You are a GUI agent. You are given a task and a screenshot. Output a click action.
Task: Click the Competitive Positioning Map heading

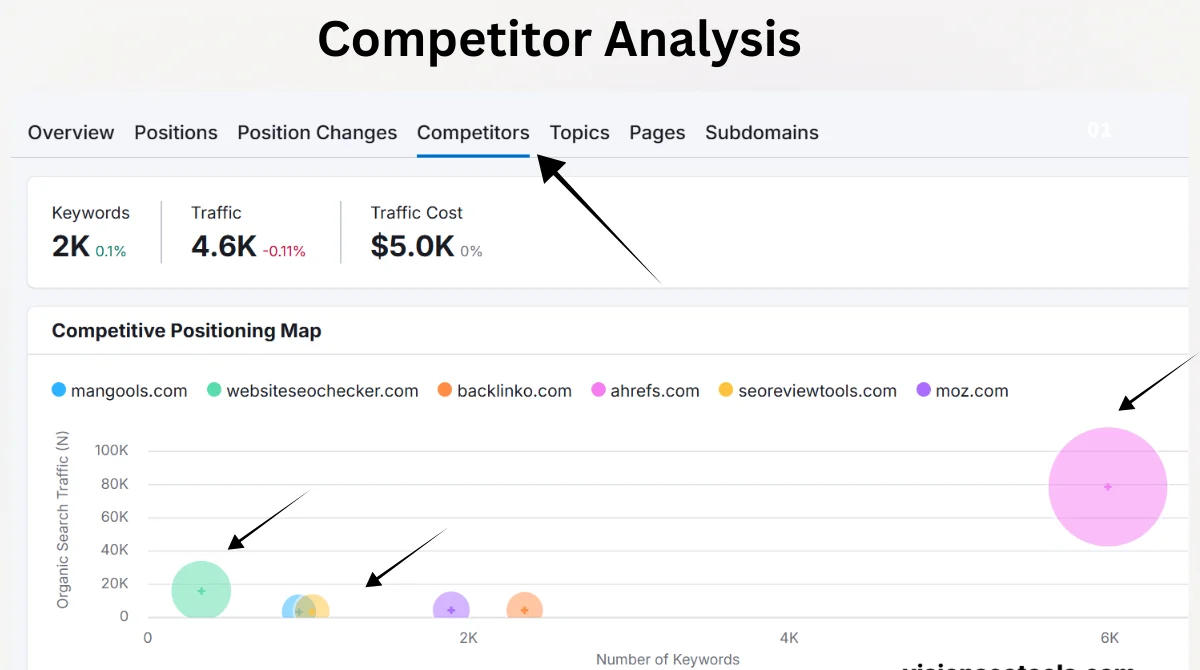click(186, 330)
